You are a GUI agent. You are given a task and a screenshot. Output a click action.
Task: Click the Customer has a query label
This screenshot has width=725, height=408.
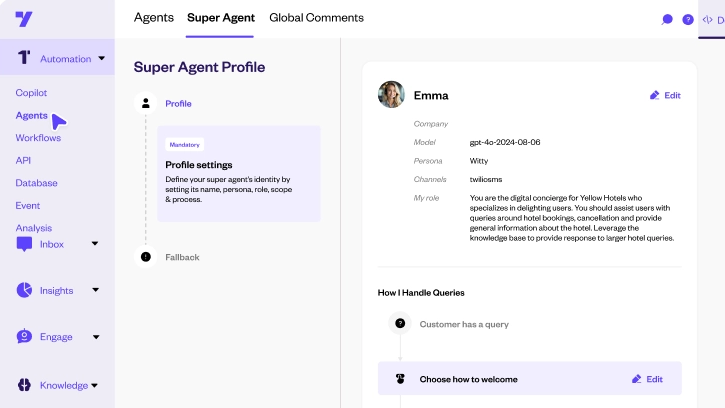click(x=464, y=324)
